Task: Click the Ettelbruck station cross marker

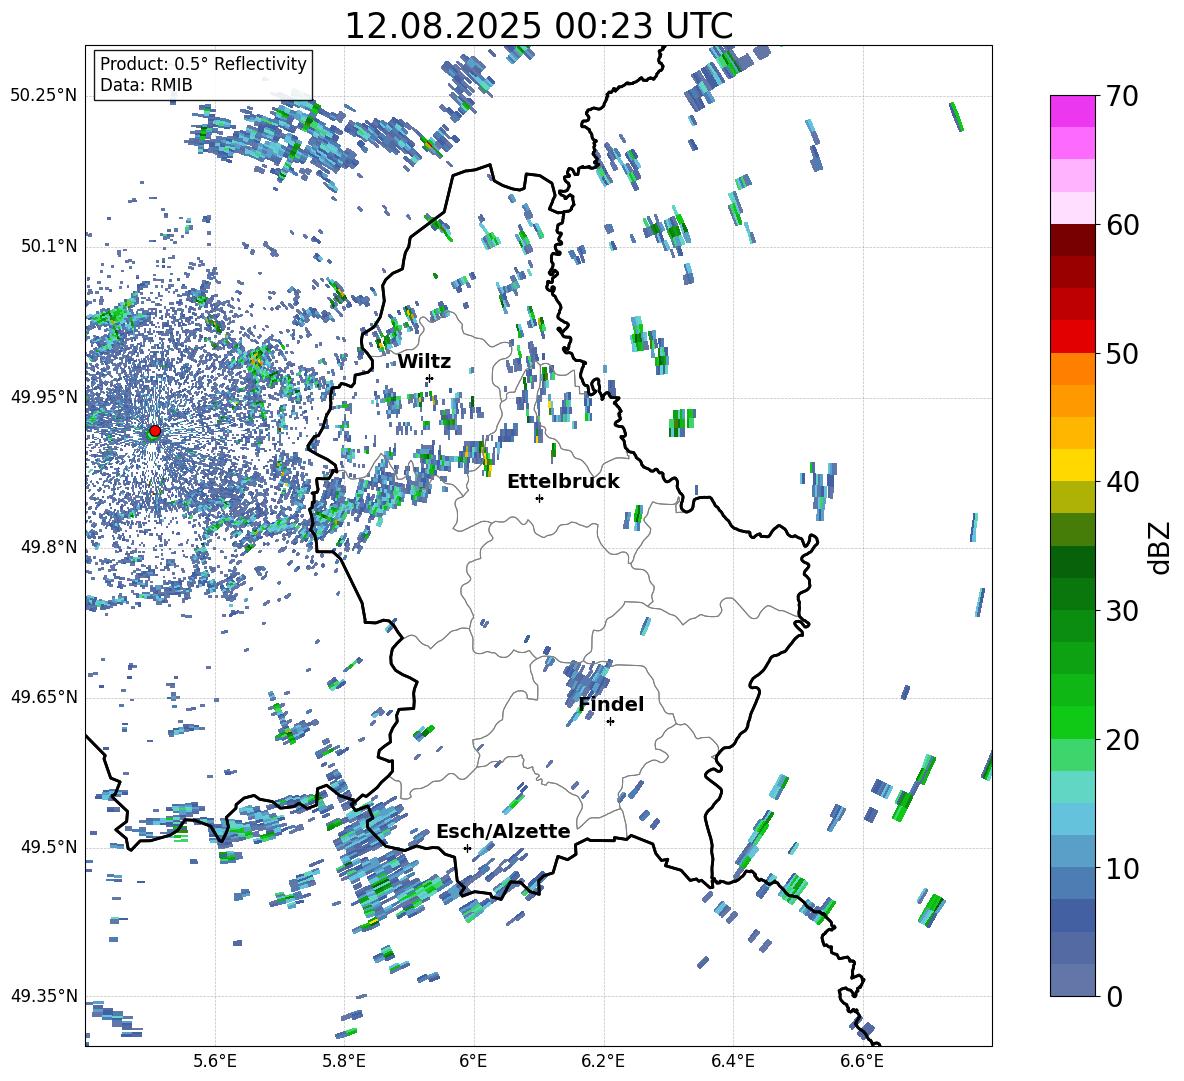Action: pyautogui.click(x=539, y=498)
